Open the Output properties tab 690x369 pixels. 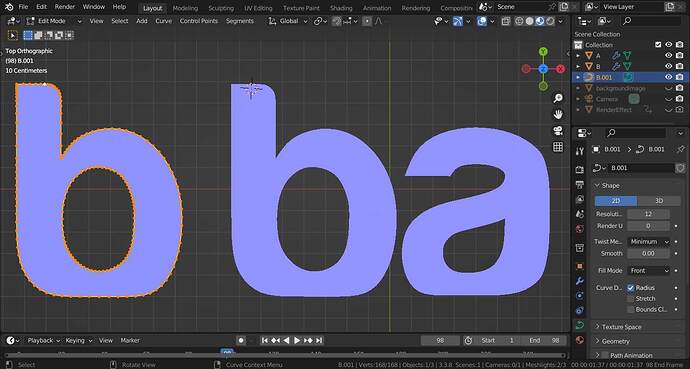pyautogui.click(x=580, y=185)
